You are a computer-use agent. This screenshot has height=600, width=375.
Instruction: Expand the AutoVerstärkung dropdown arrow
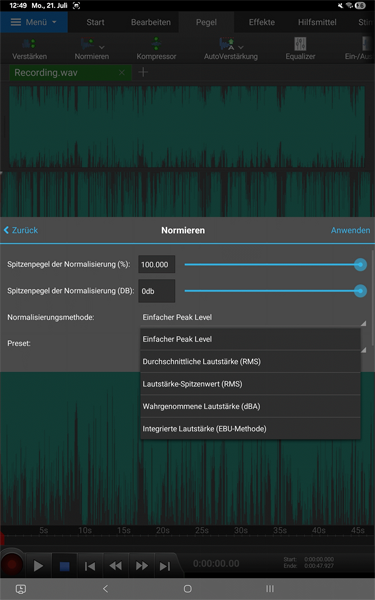tap(241, 47)
